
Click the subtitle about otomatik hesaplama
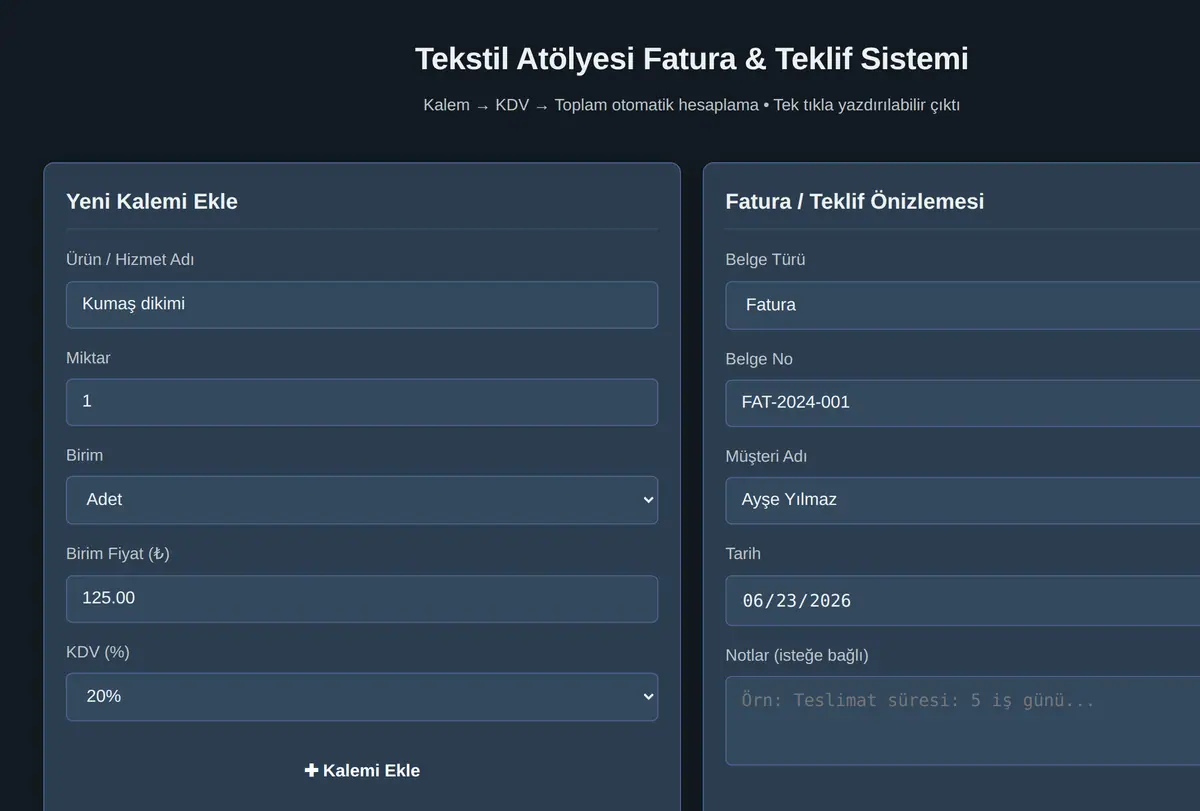click(x=692, y=105)
